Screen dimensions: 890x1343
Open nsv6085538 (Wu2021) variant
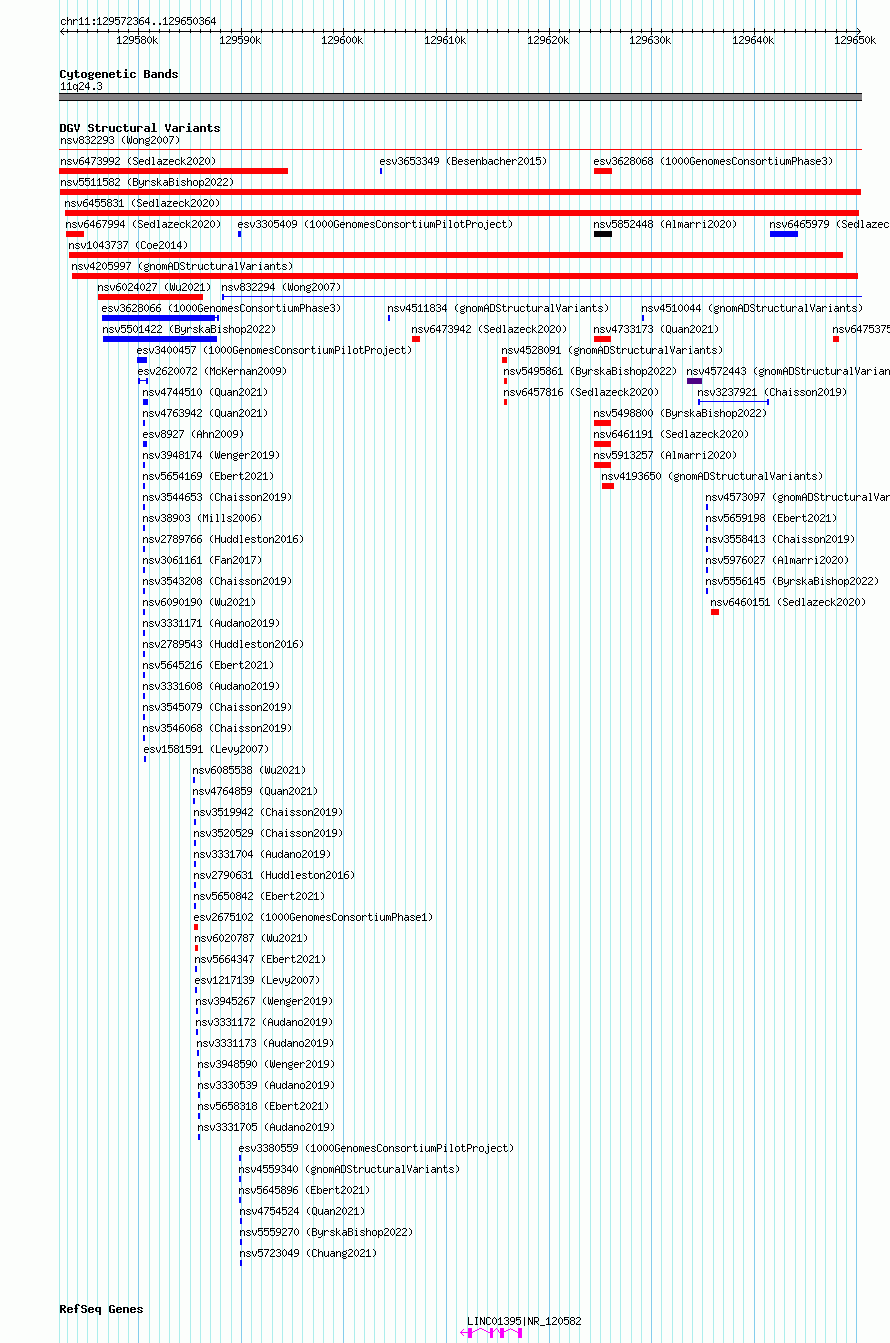pos(250,770)
